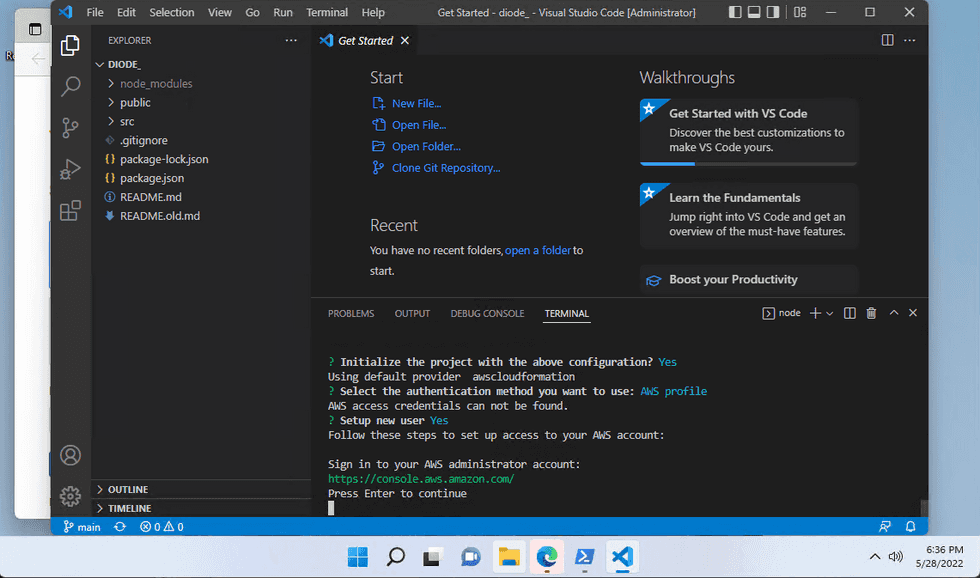Click the Windows Start button on taskbar
This screenshot has height=578, width=980.
358,557
